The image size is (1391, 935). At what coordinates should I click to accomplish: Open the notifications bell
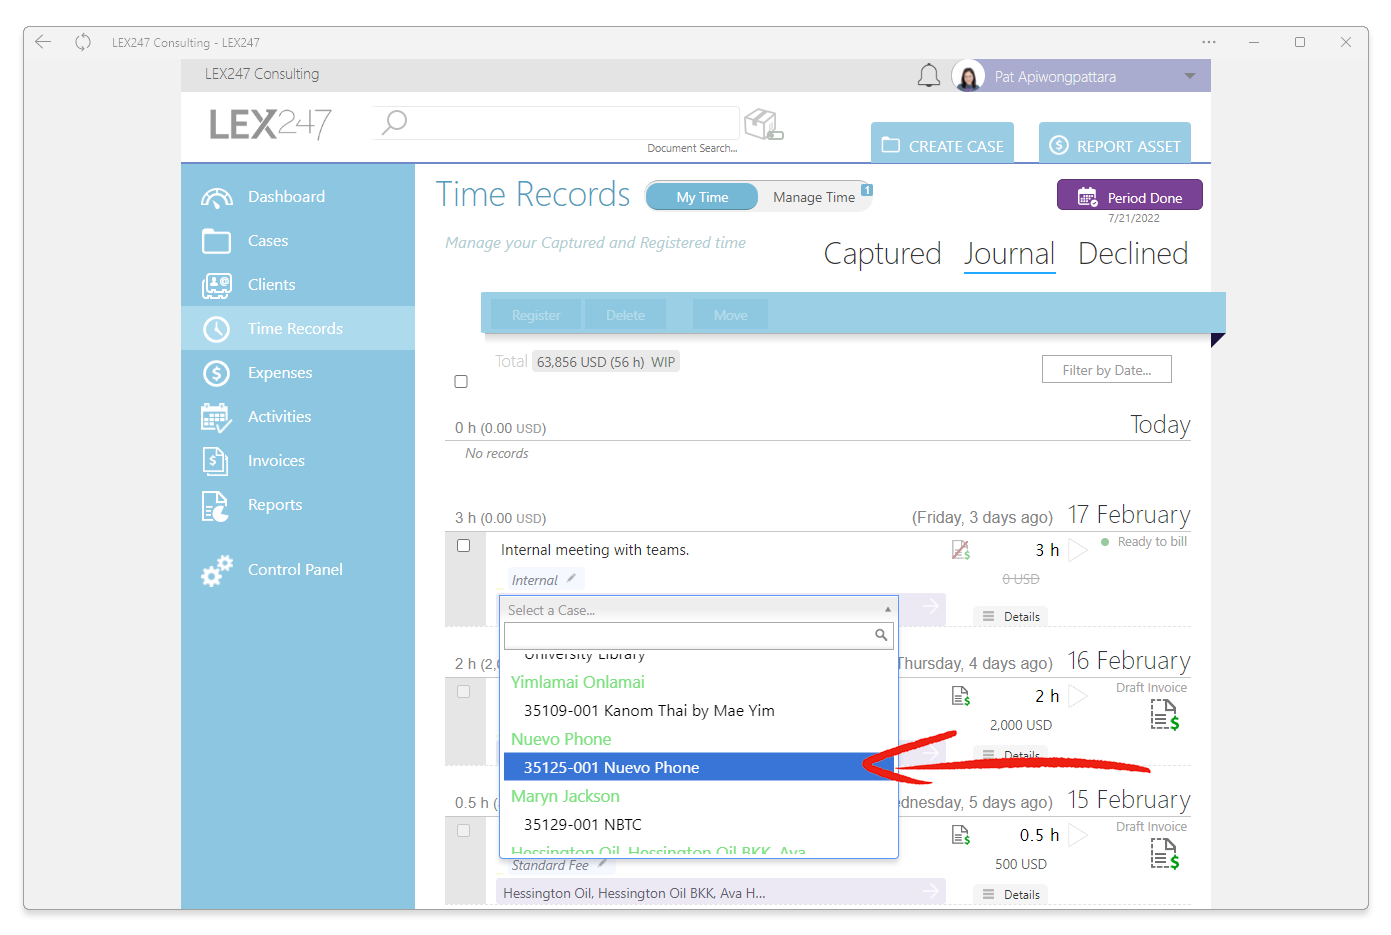[929, 76]
